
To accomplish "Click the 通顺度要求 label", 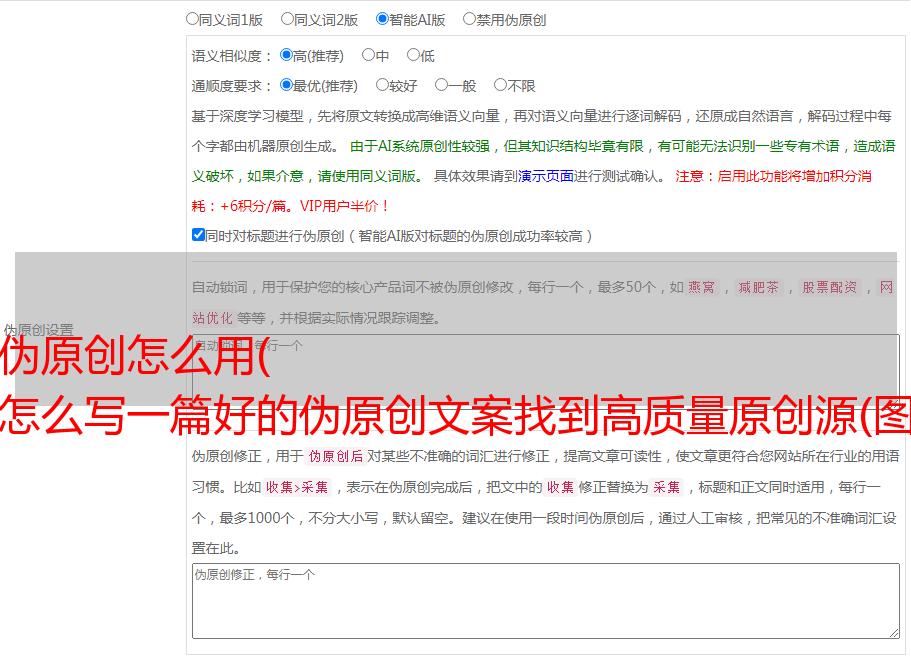I will click(231, 86).
